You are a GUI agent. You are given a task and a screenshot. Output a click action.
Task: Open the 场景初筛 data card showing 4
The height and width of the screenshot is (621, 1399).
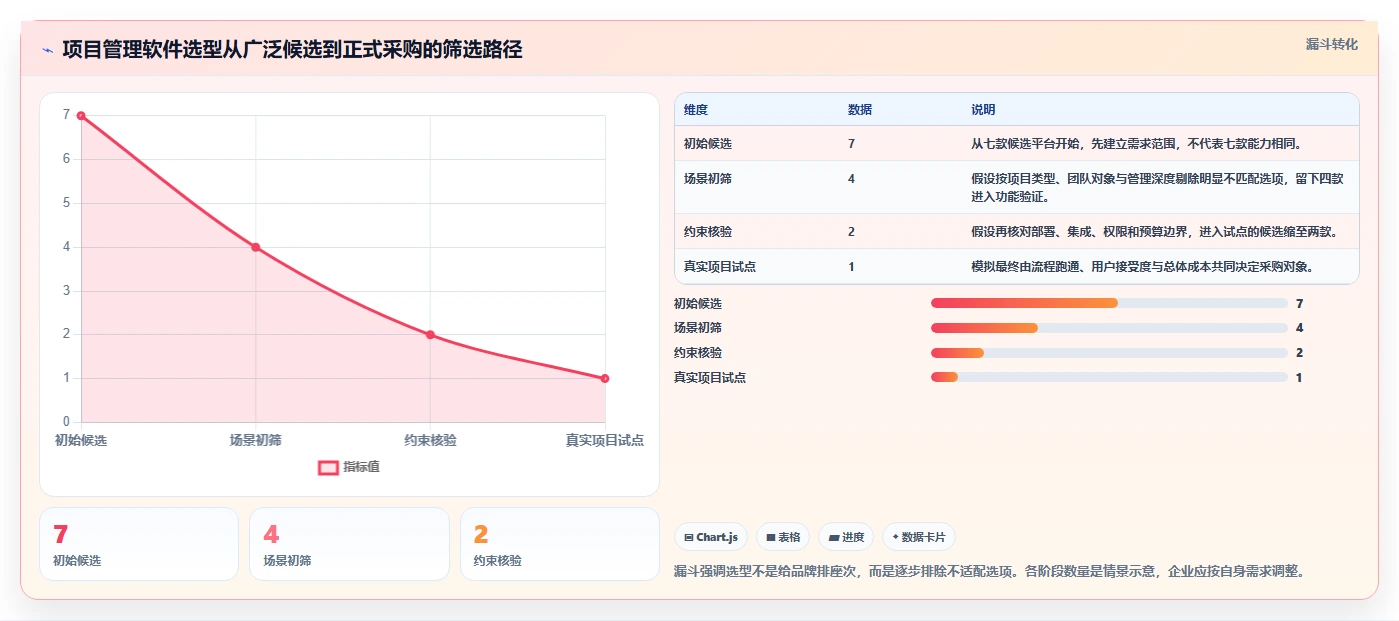[349, 544]
